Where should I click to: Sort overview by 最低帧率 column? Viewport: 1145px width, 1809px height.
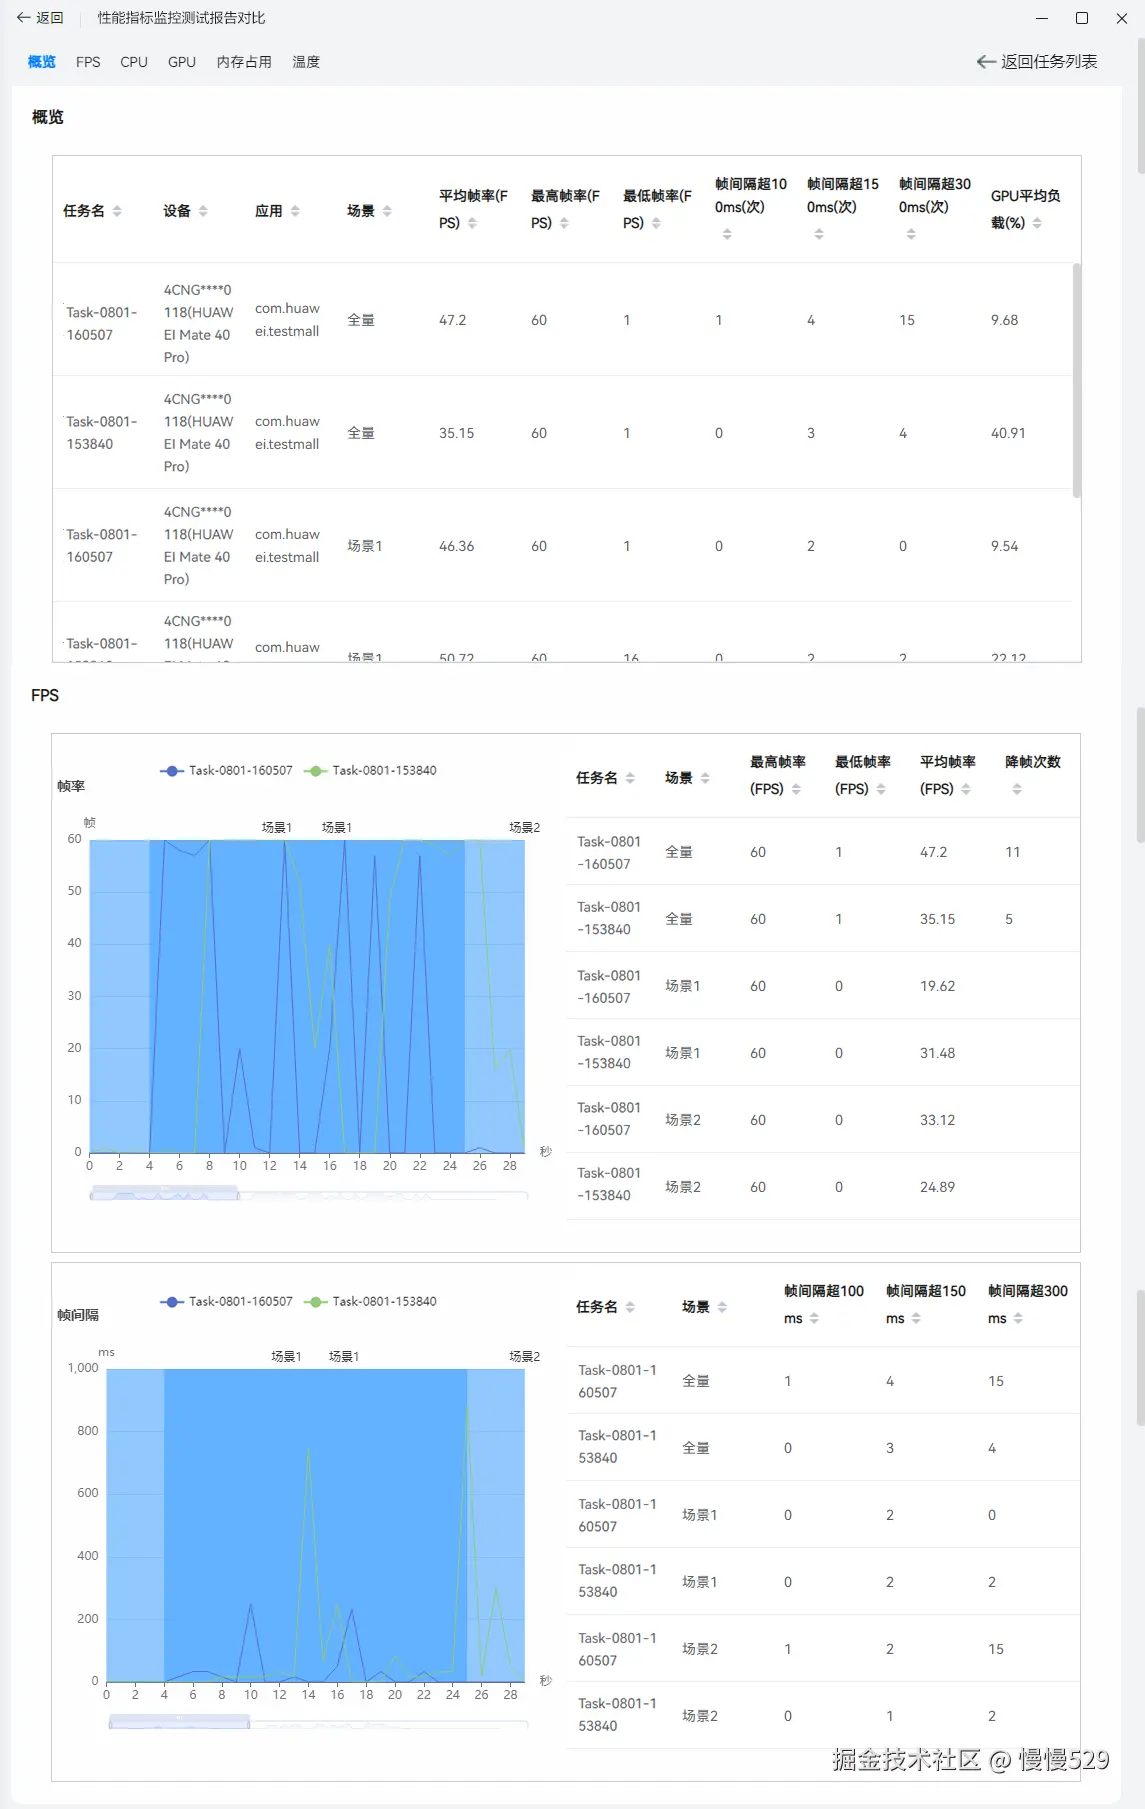point(656,223)
